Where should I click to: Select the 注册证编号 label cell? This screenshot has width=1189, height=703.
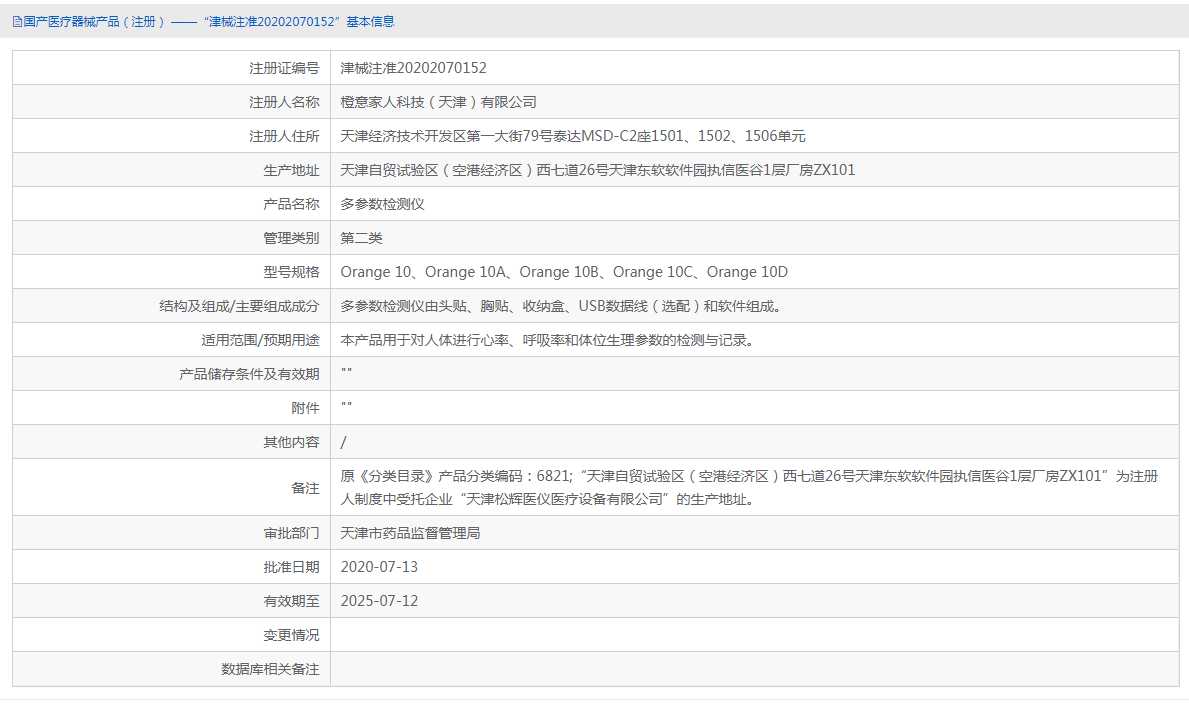pos(171,68)
